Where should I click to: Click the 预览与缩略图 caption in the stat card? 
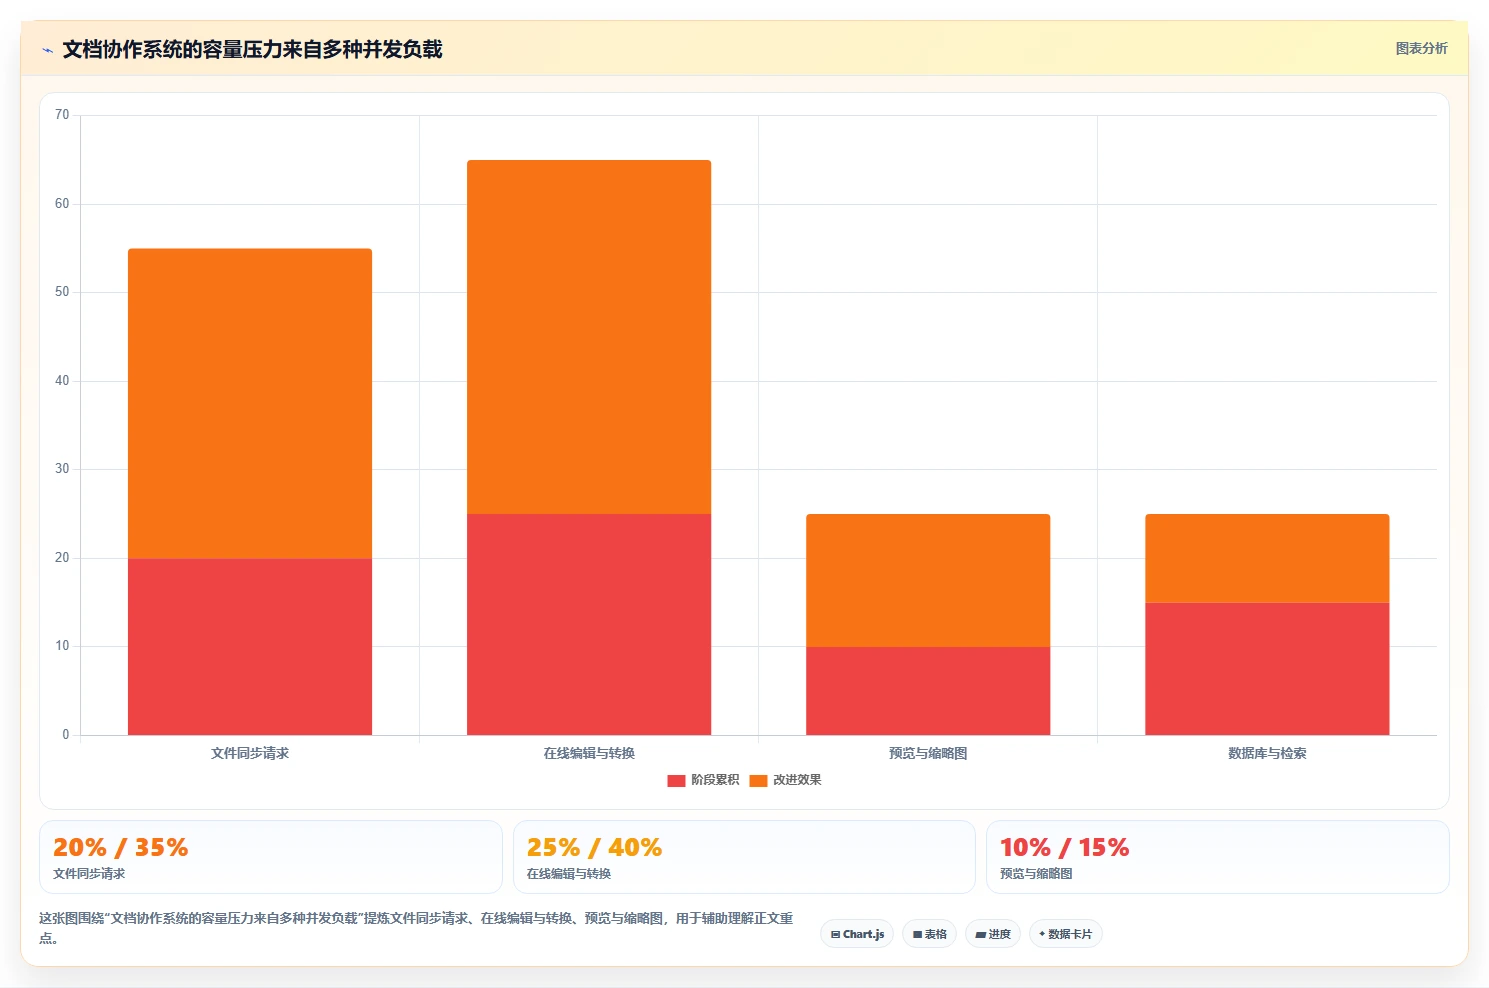pos(1036,874)
